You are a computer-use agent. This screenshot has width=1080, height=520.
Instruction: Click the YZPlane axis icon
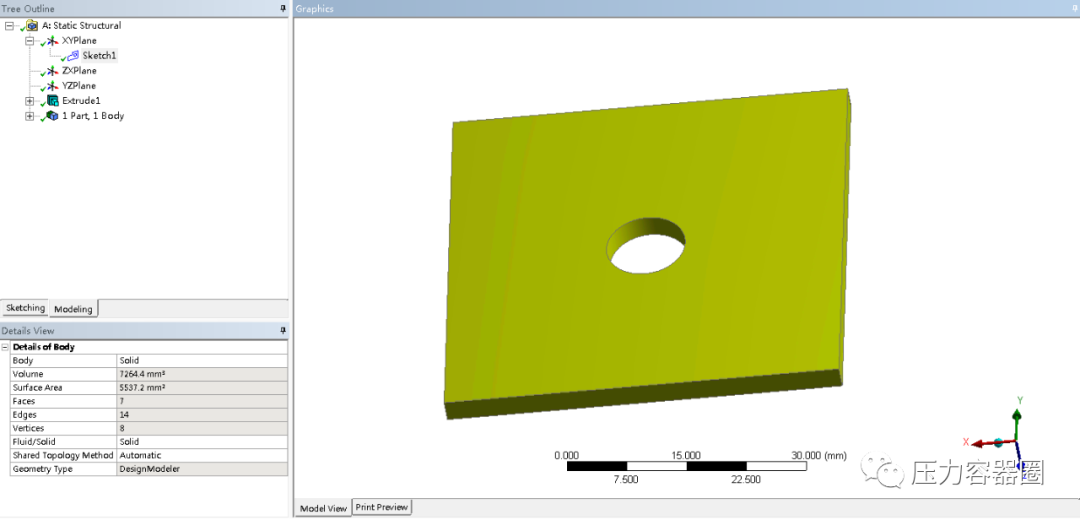point(52,86)
